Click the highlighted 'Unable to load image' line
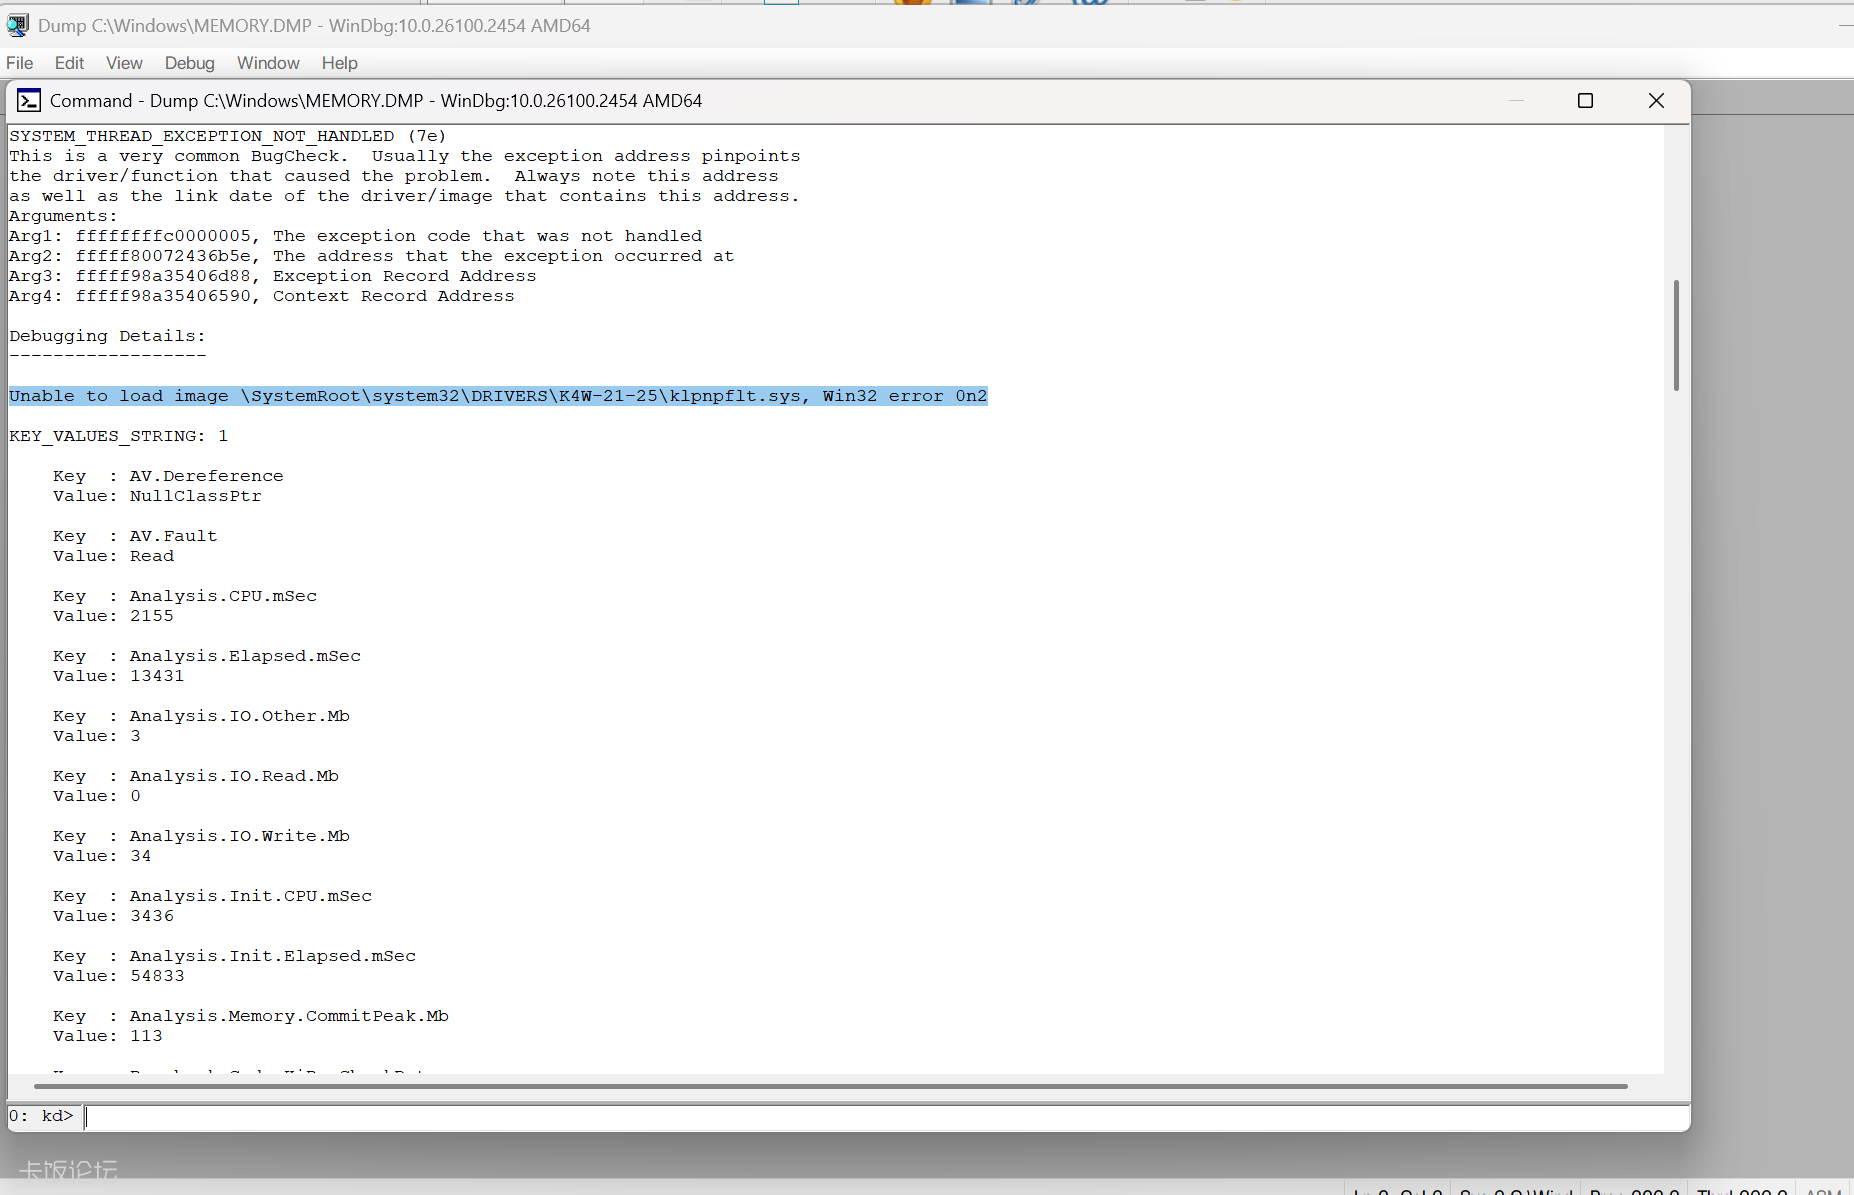This screenshot has width=1854, height=1195. coord(498,396)
